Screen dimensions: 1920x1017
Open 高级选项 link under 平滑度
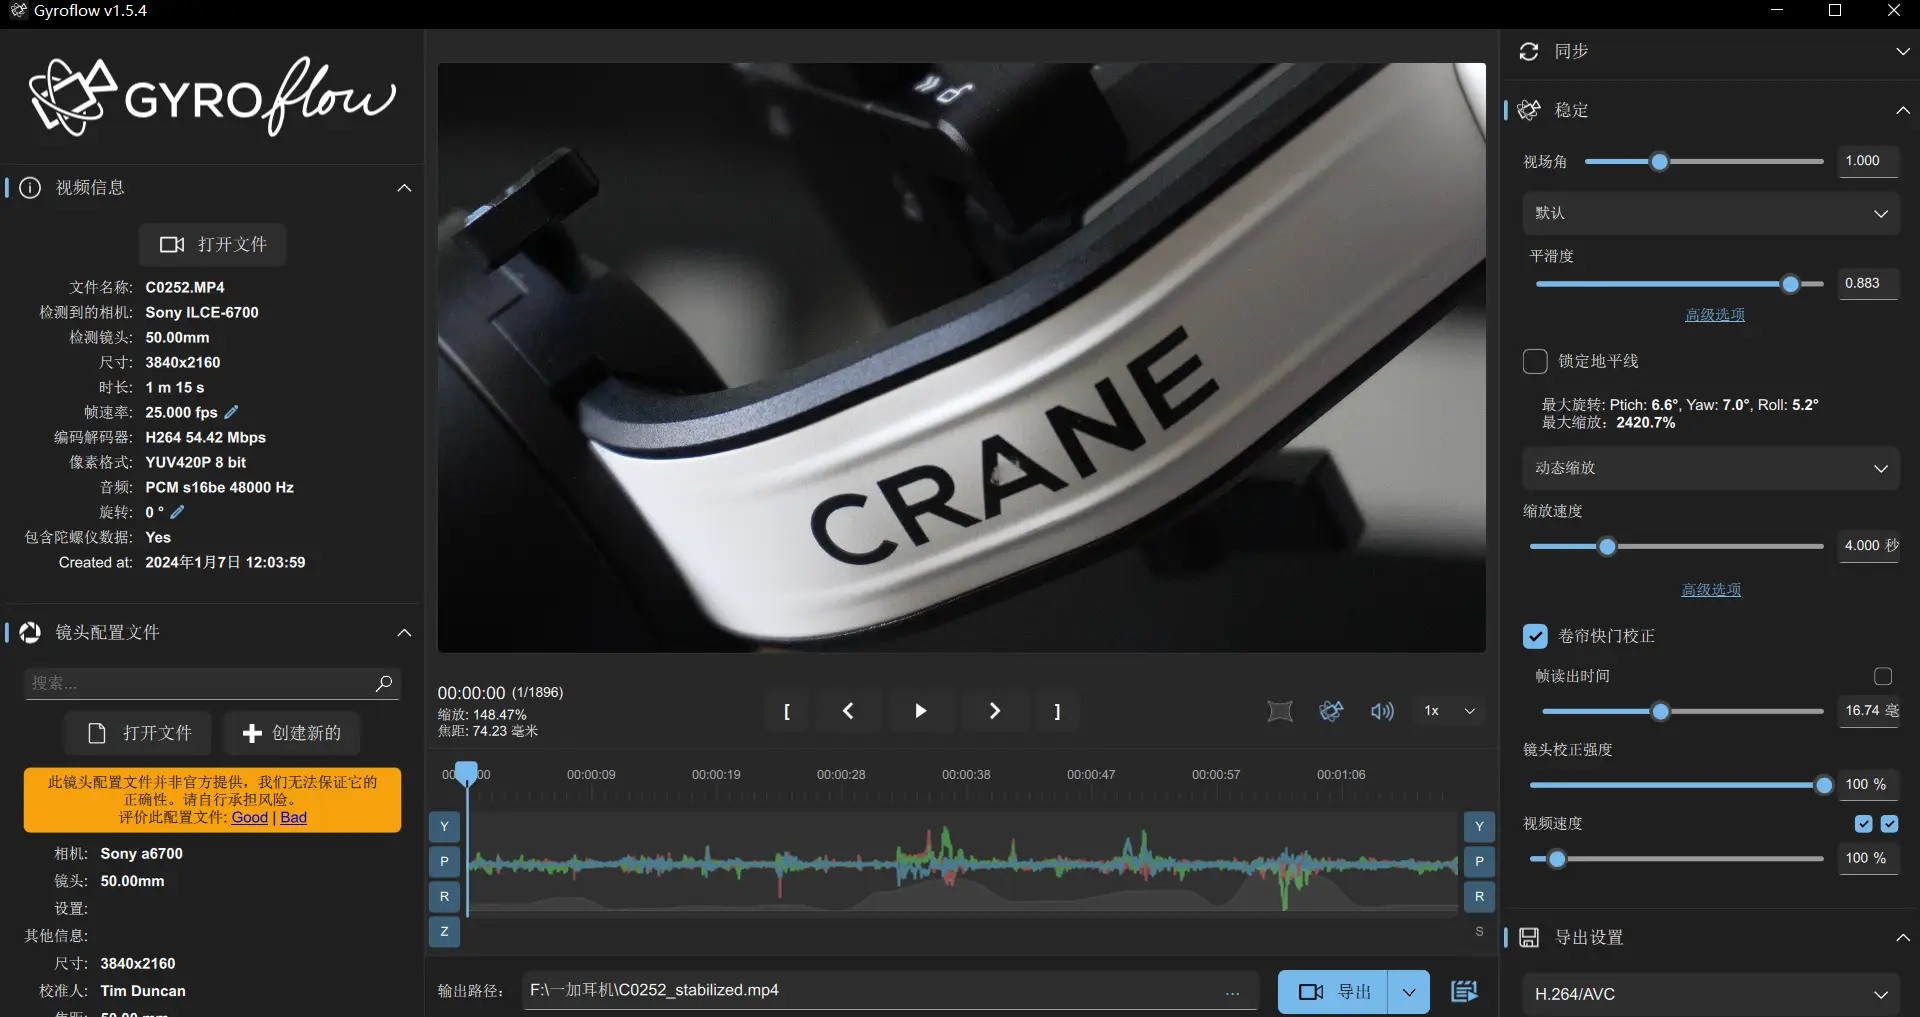1714,315
